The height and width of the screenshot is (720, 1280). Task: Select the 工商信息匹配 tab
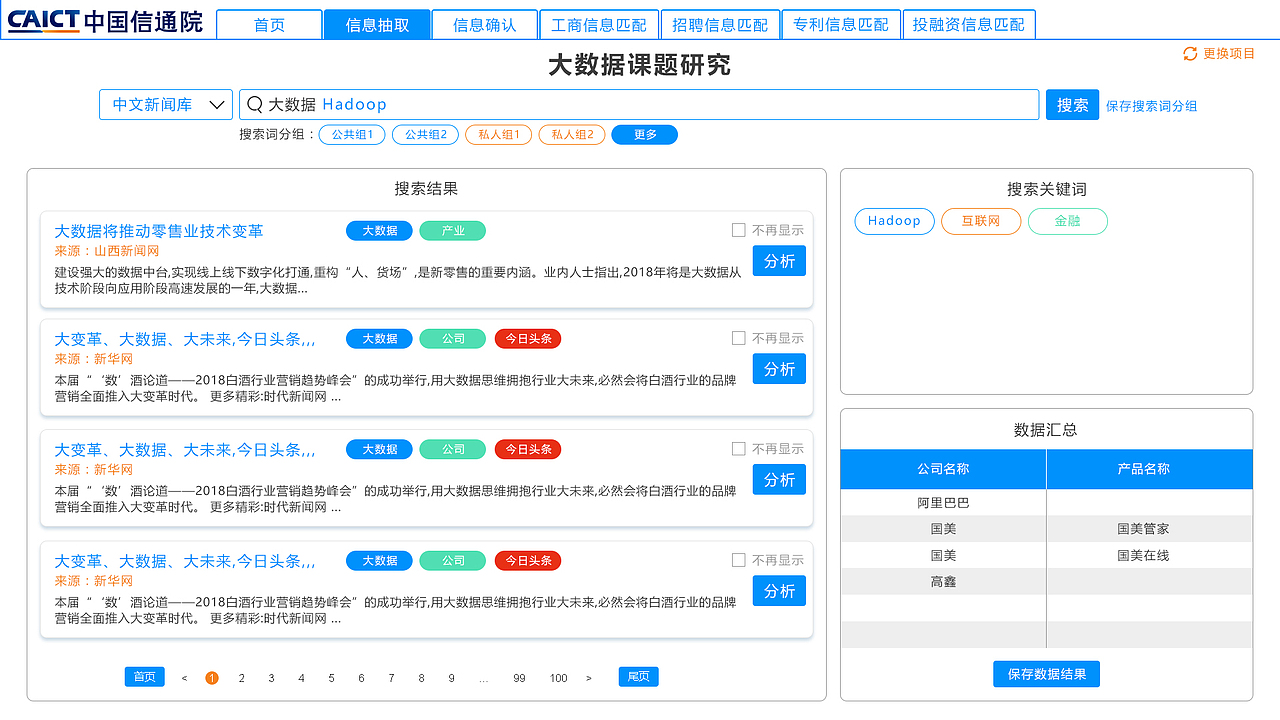[x=599, y=25]
